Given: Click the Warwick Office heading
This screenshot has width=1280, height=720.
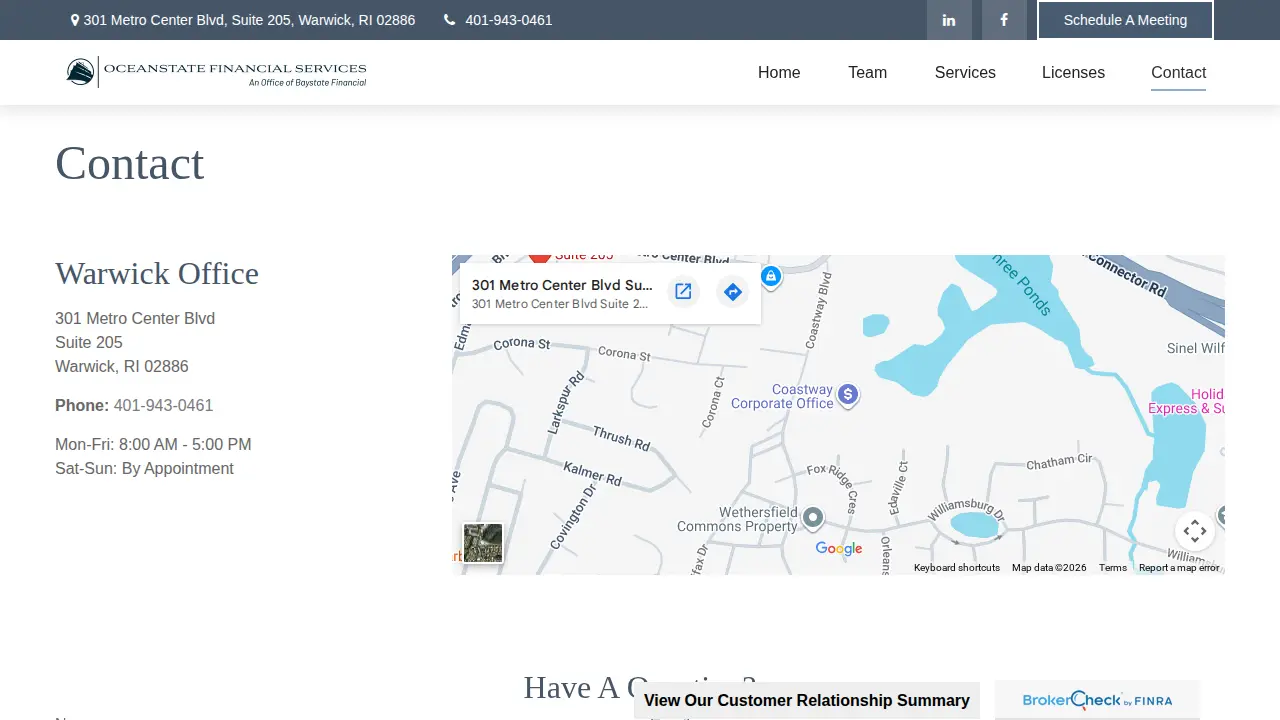Looking at the screenshot, I should [157, 273].
